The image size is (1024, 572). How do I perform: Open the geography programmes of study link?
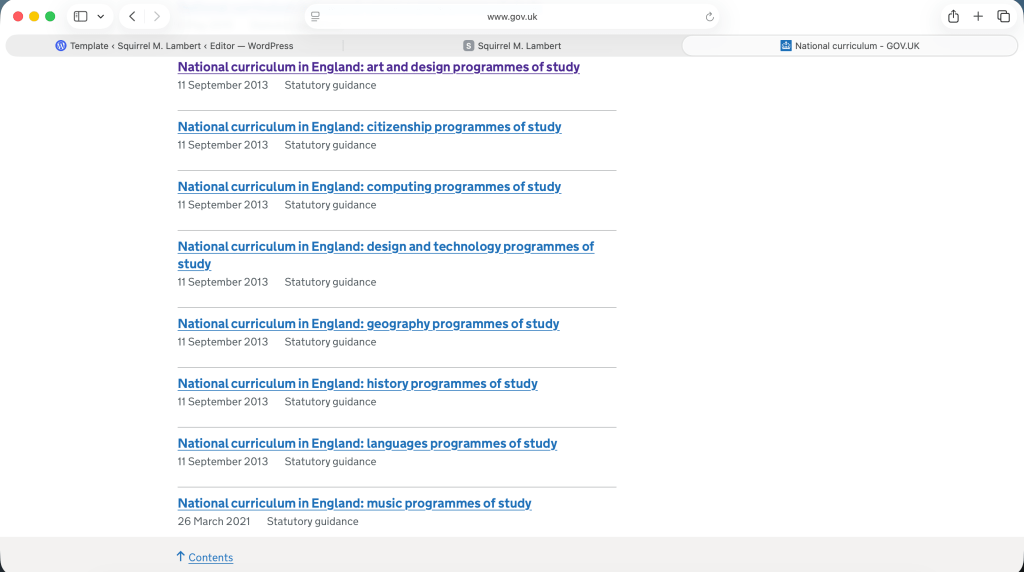click(368, 324)
